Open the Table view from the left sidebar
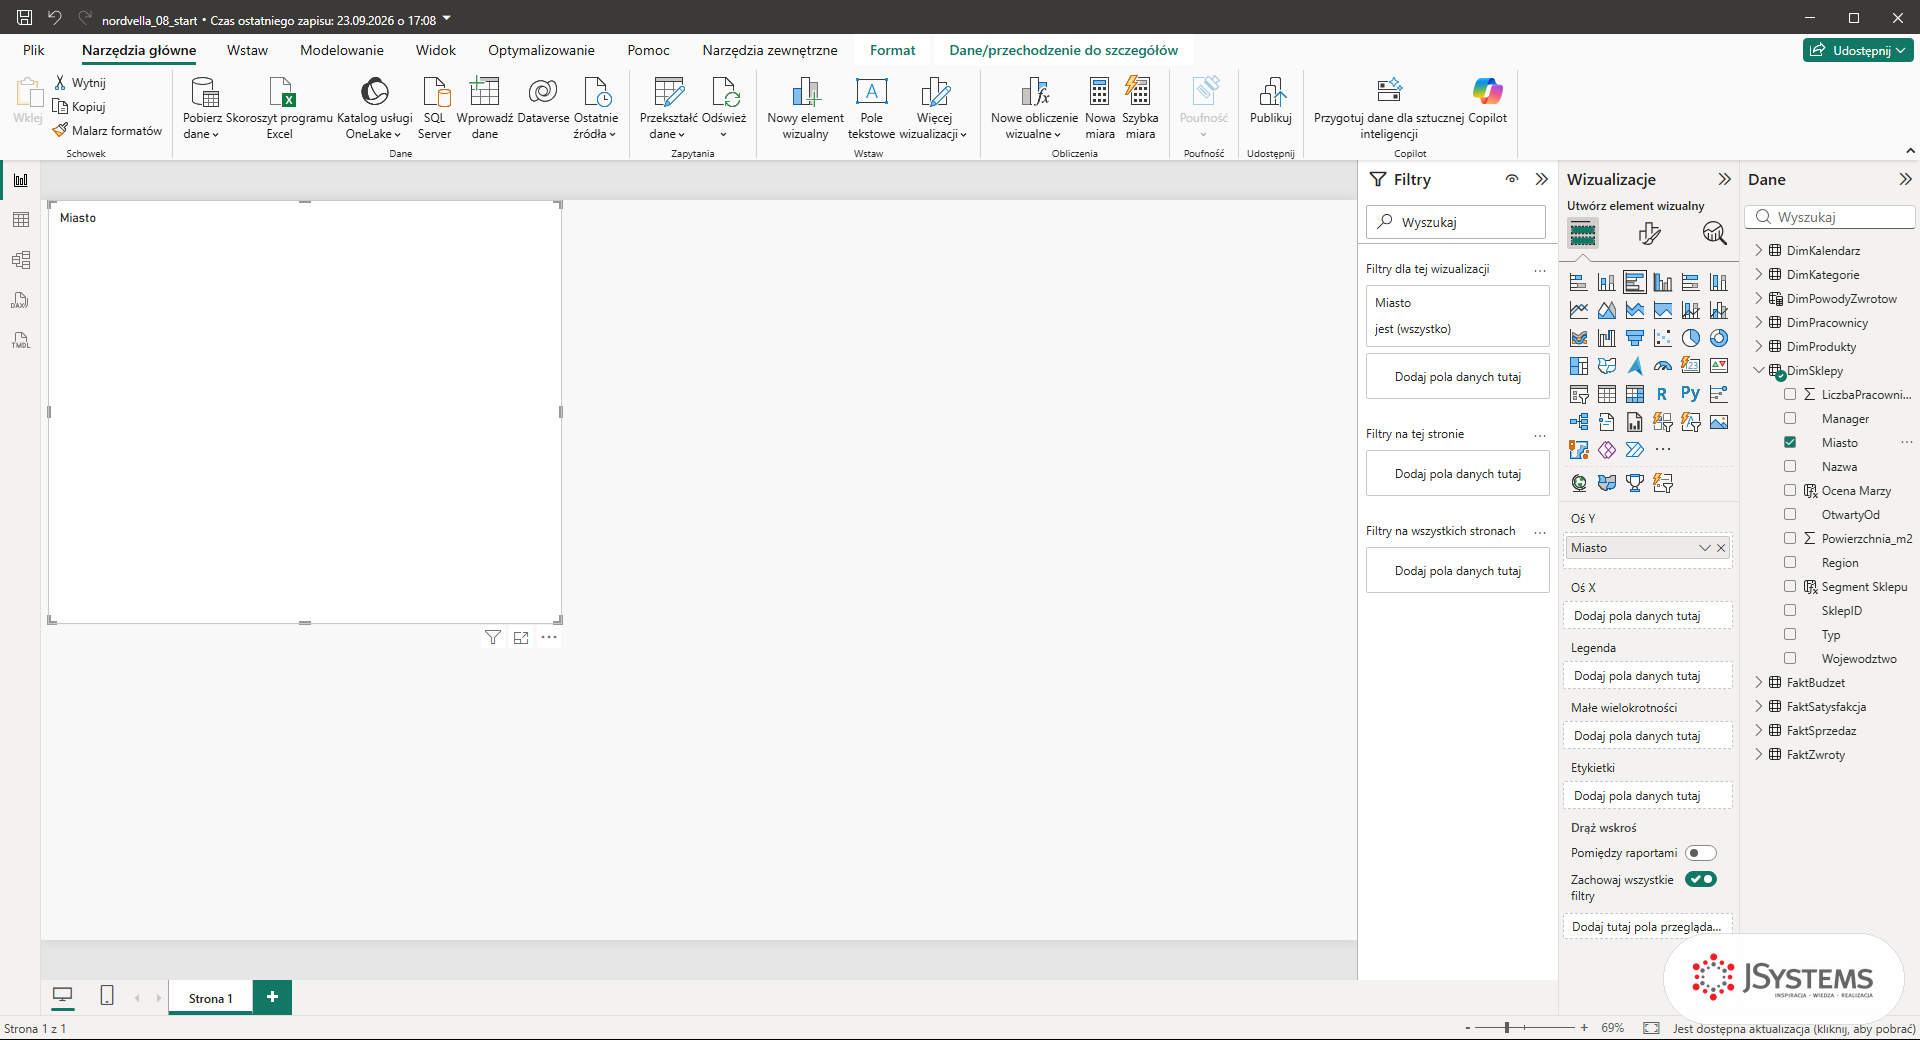 point(21,220)
